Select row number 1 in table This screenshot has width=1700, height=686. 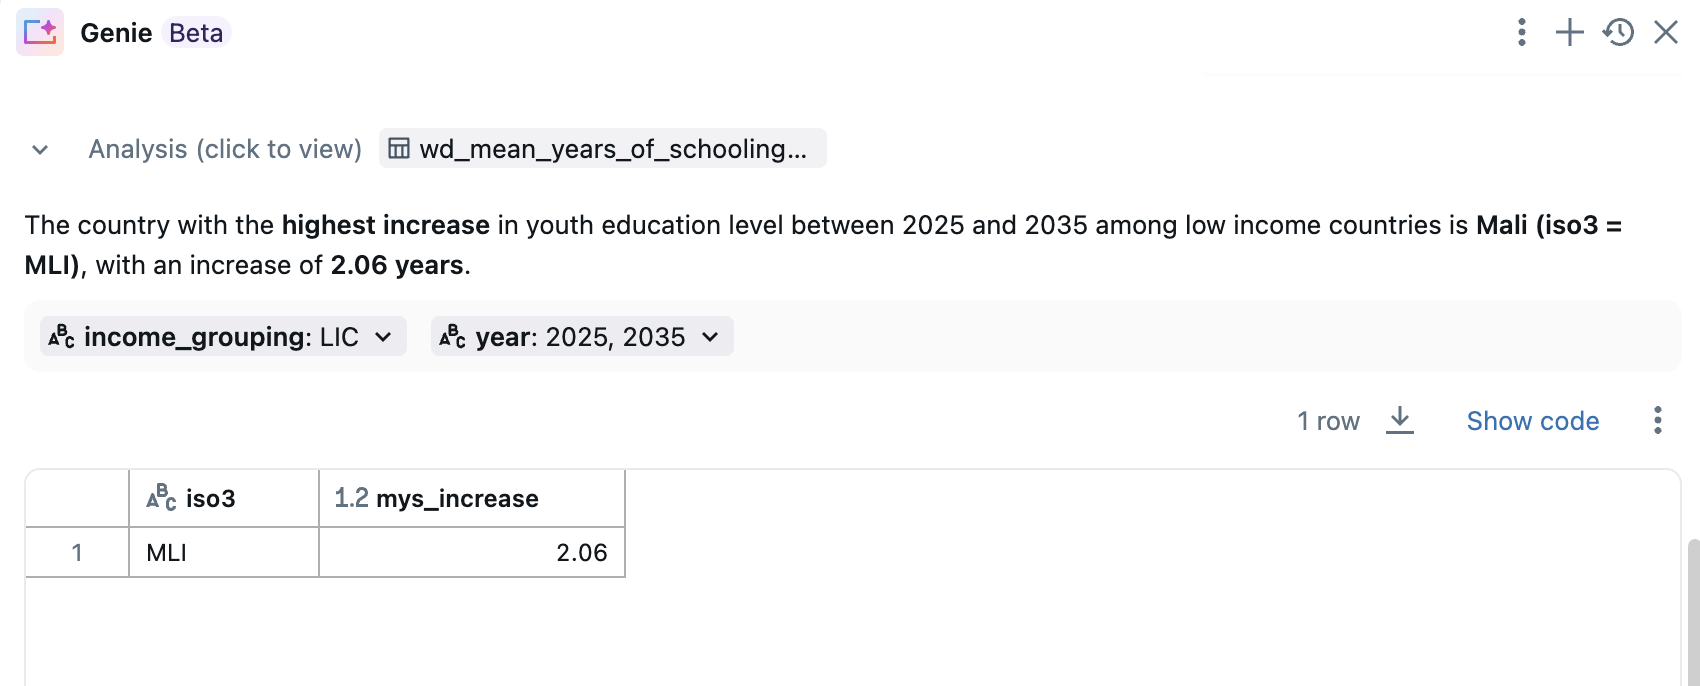pyautogui.click(x=77, y=553)
